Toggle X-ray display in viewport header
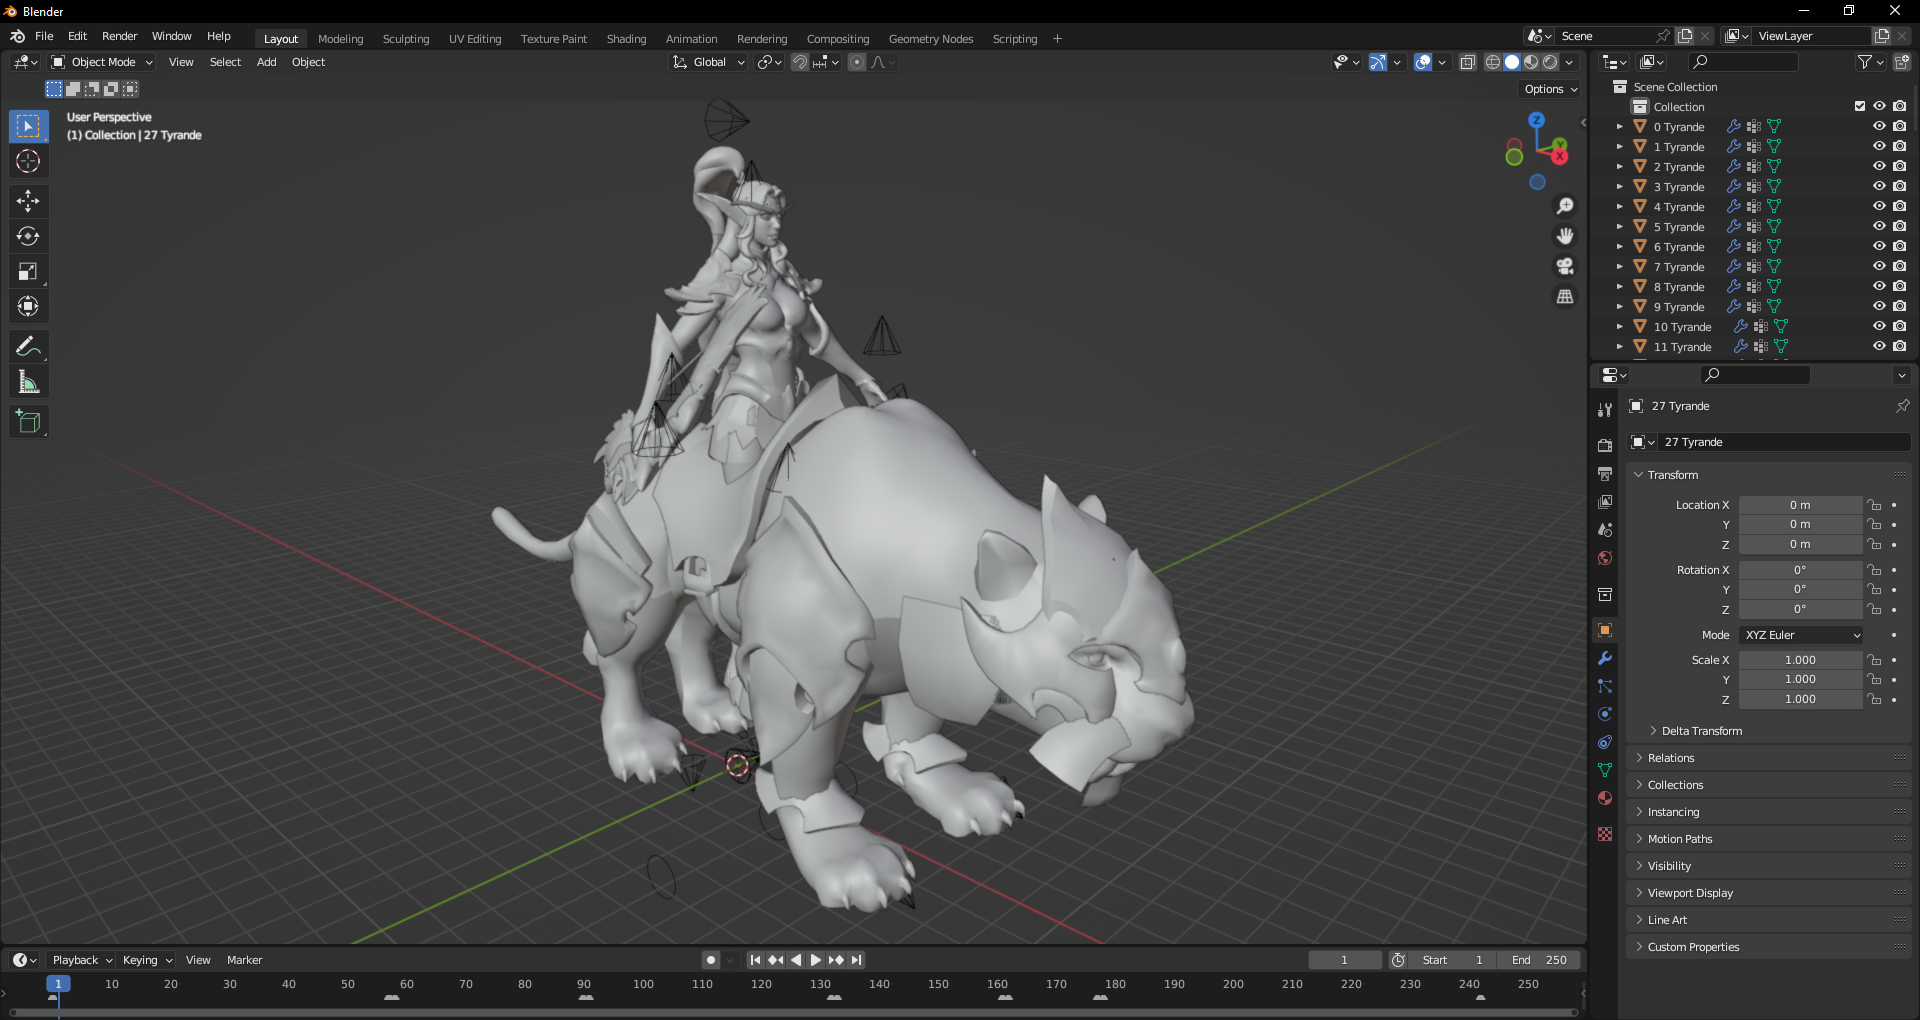1920x1020 pixels. (x=1467, y=62)
